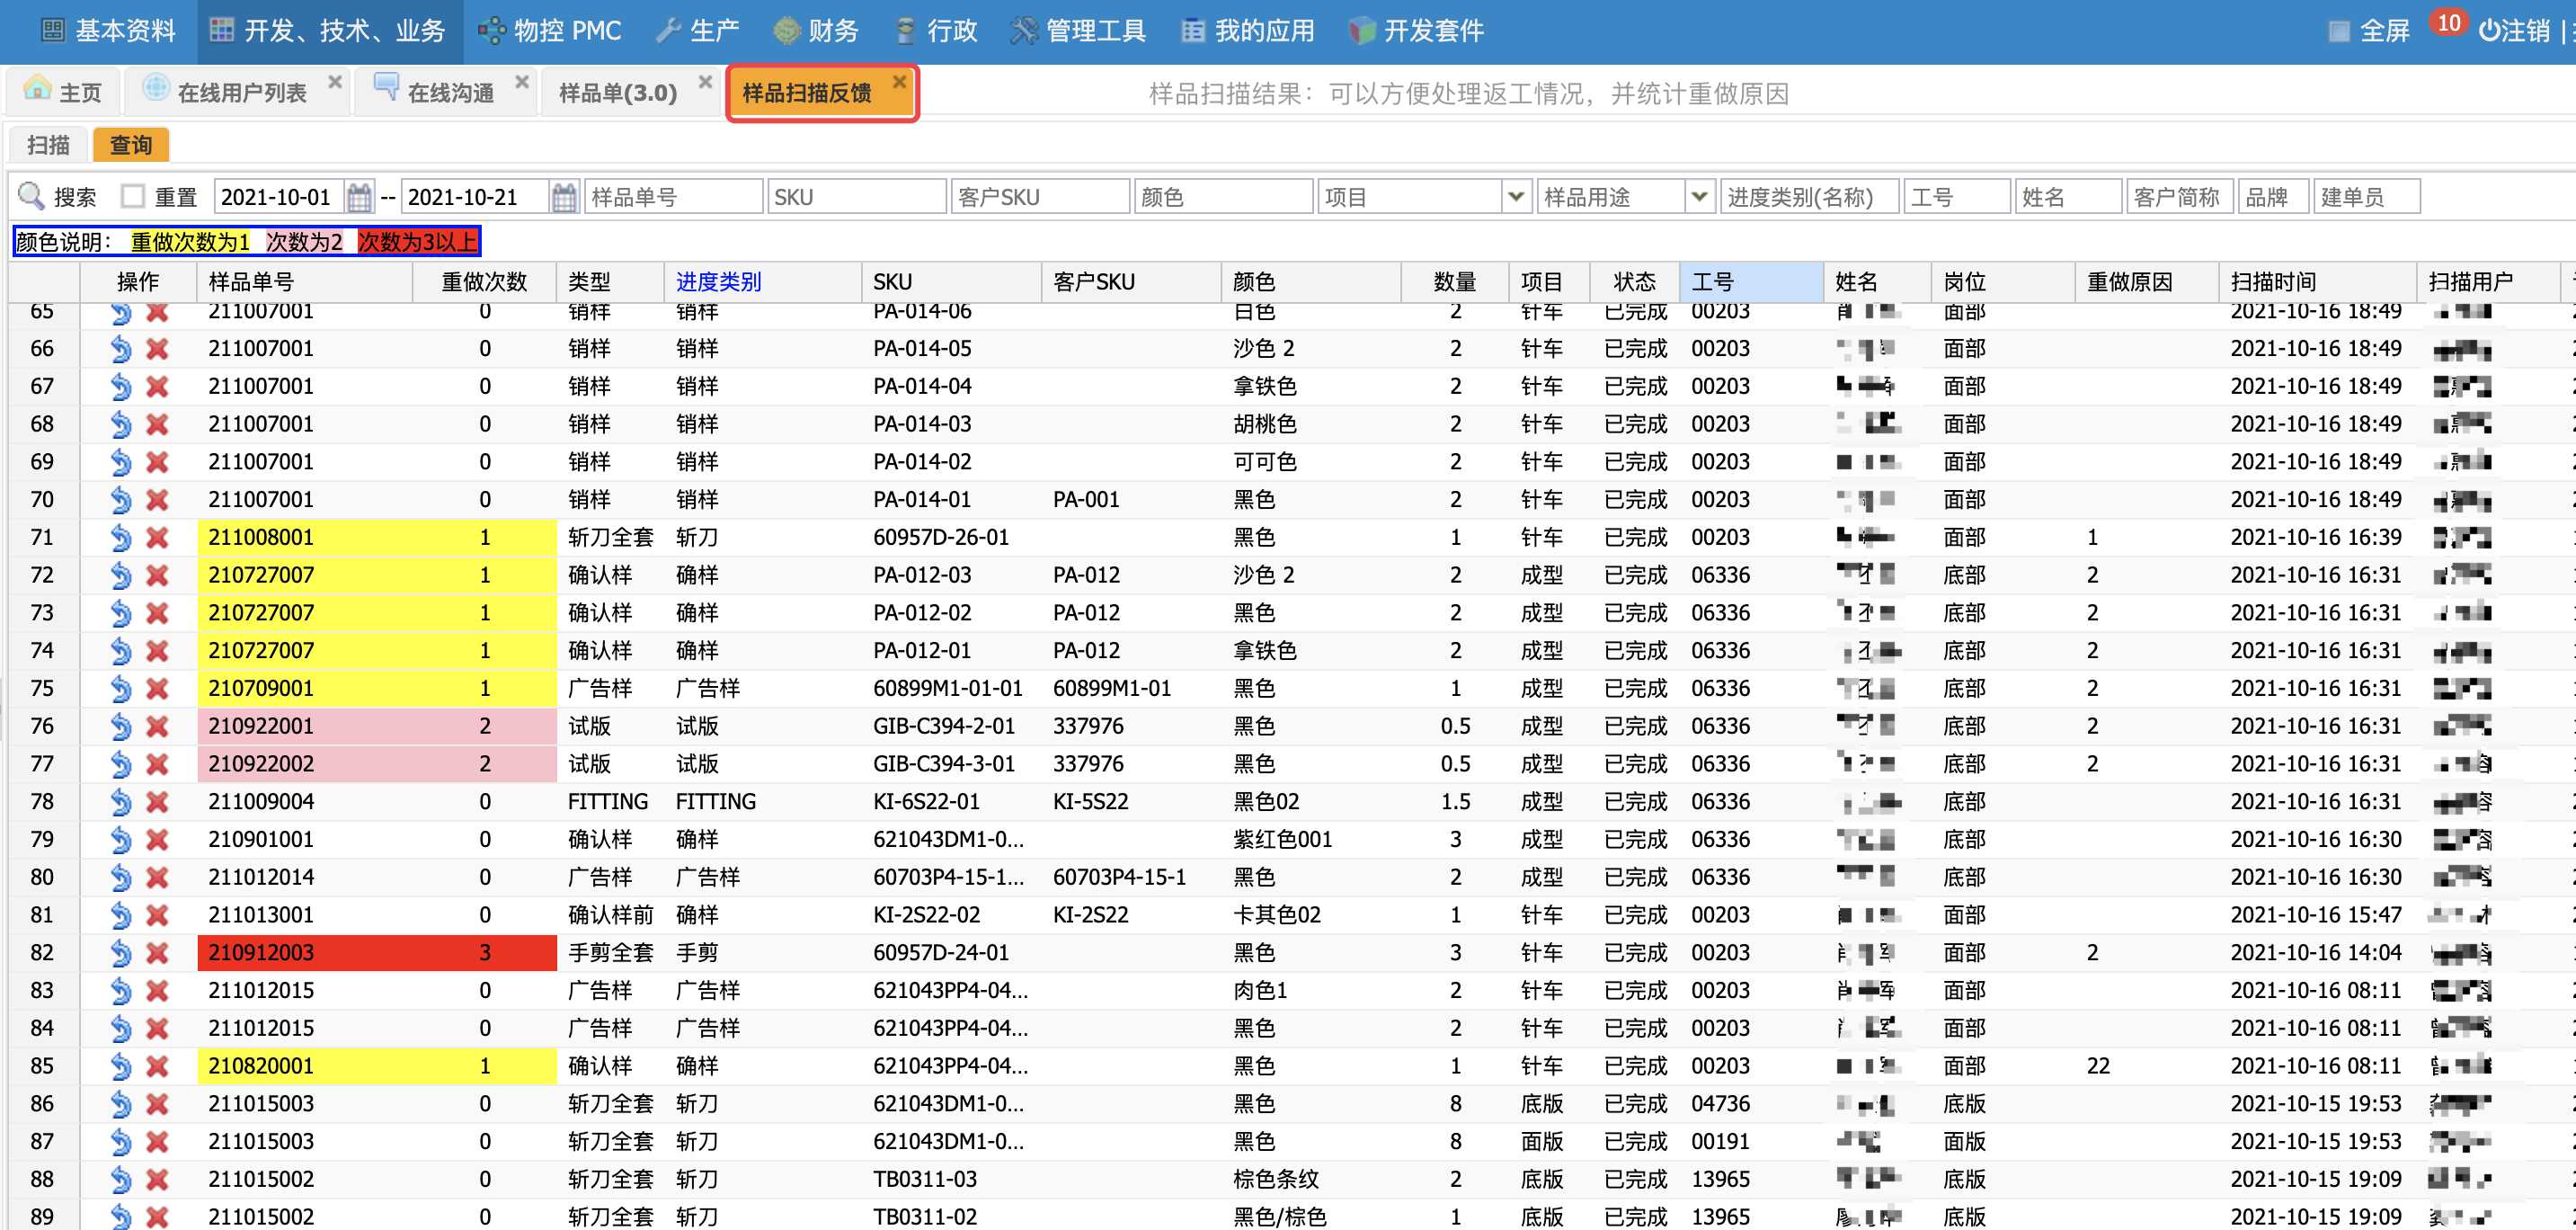Open the end date calendar picker
The height and width of the screenshot is (1230, 2576).
tap(564, 197)
